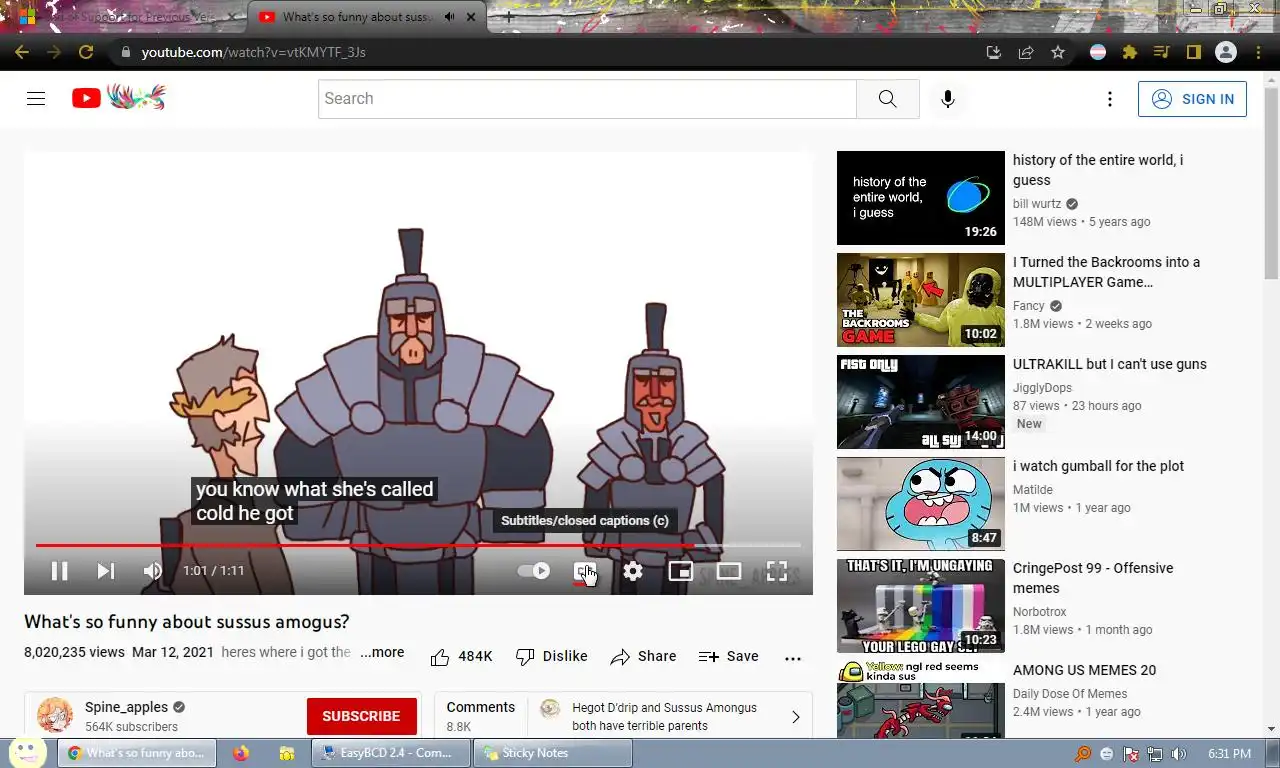Open the Spine_apples channel name link
The width and height of the screenshot is (1280, 768).
coord(126,707)
